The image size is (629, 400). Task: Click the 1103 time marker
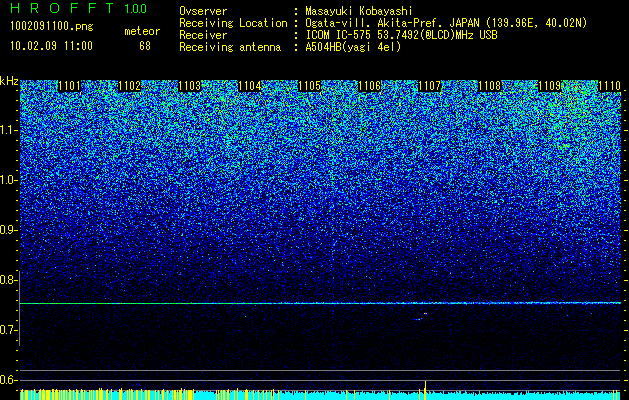tap(189, 86)
